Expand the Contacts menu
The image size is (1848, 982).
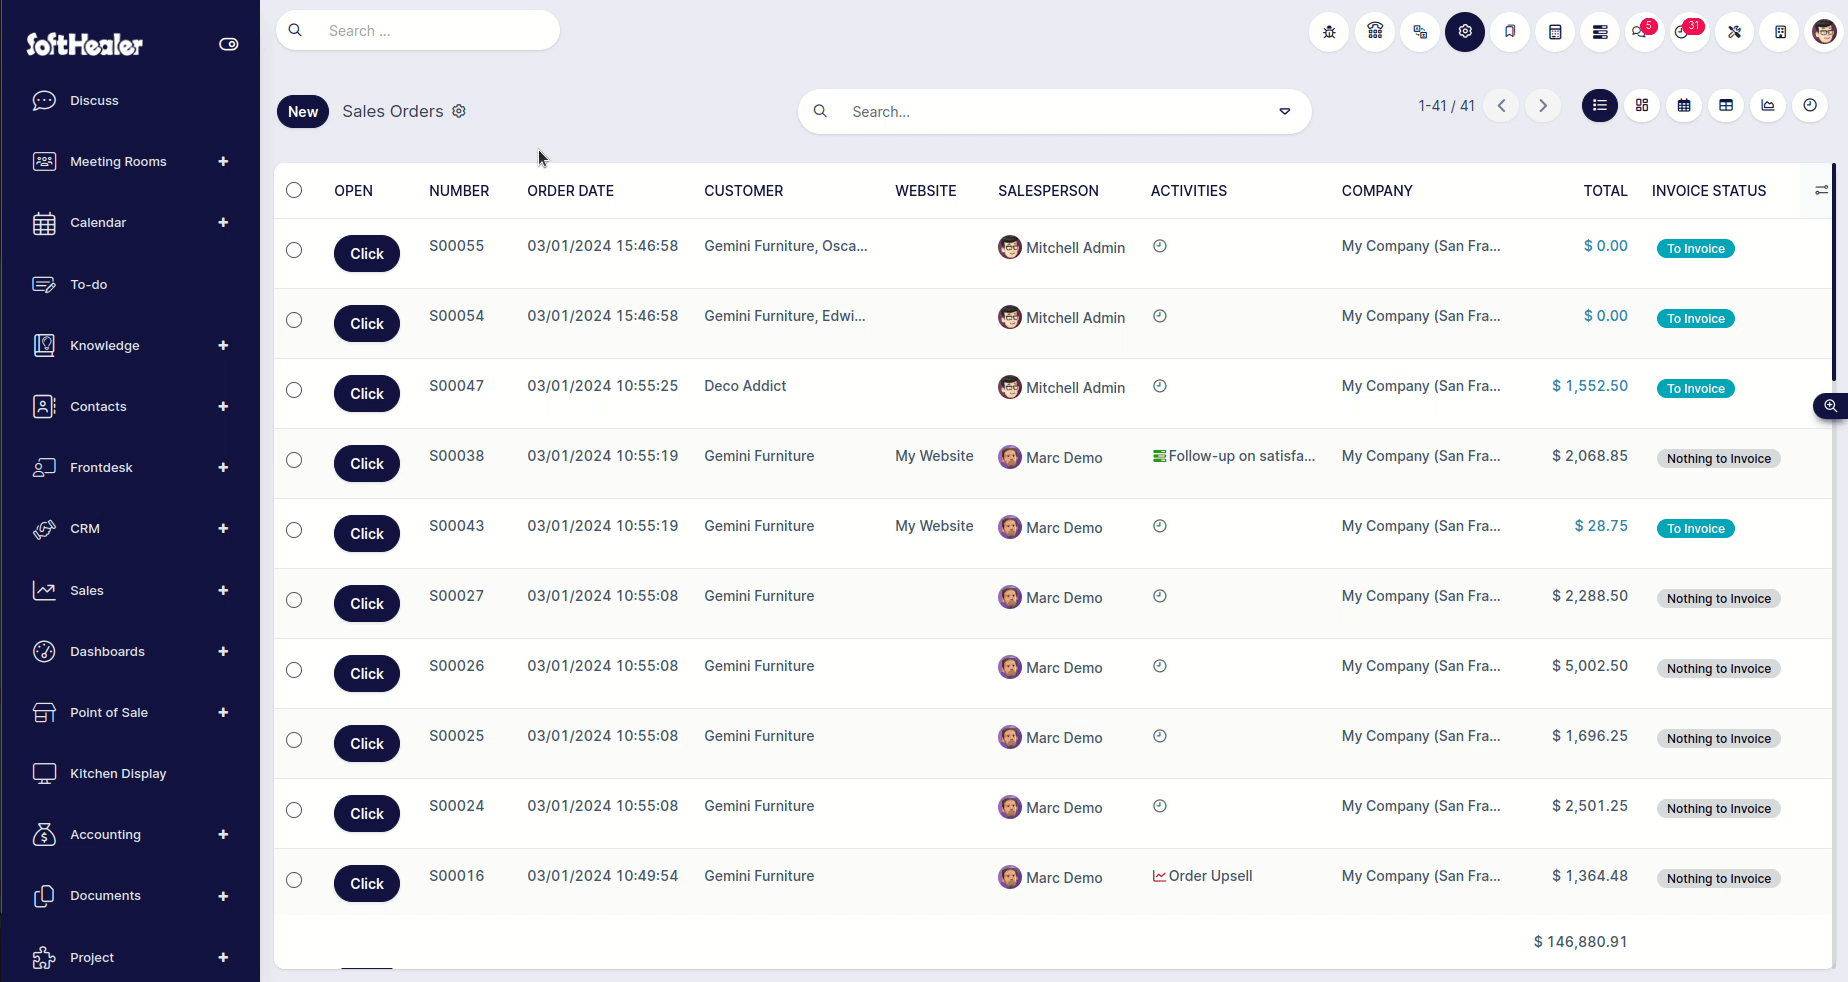click(x=223, y=406)
